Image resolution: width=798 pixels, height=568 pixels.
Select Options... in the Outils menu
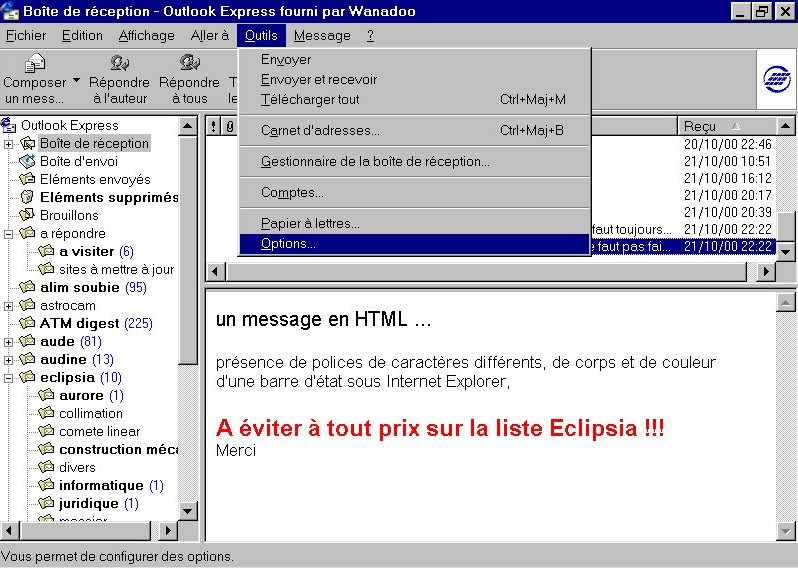414,244
